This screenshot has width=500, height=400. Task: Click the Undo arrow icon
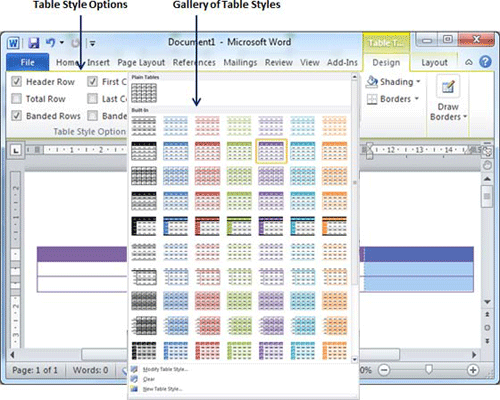pos(50,42)
